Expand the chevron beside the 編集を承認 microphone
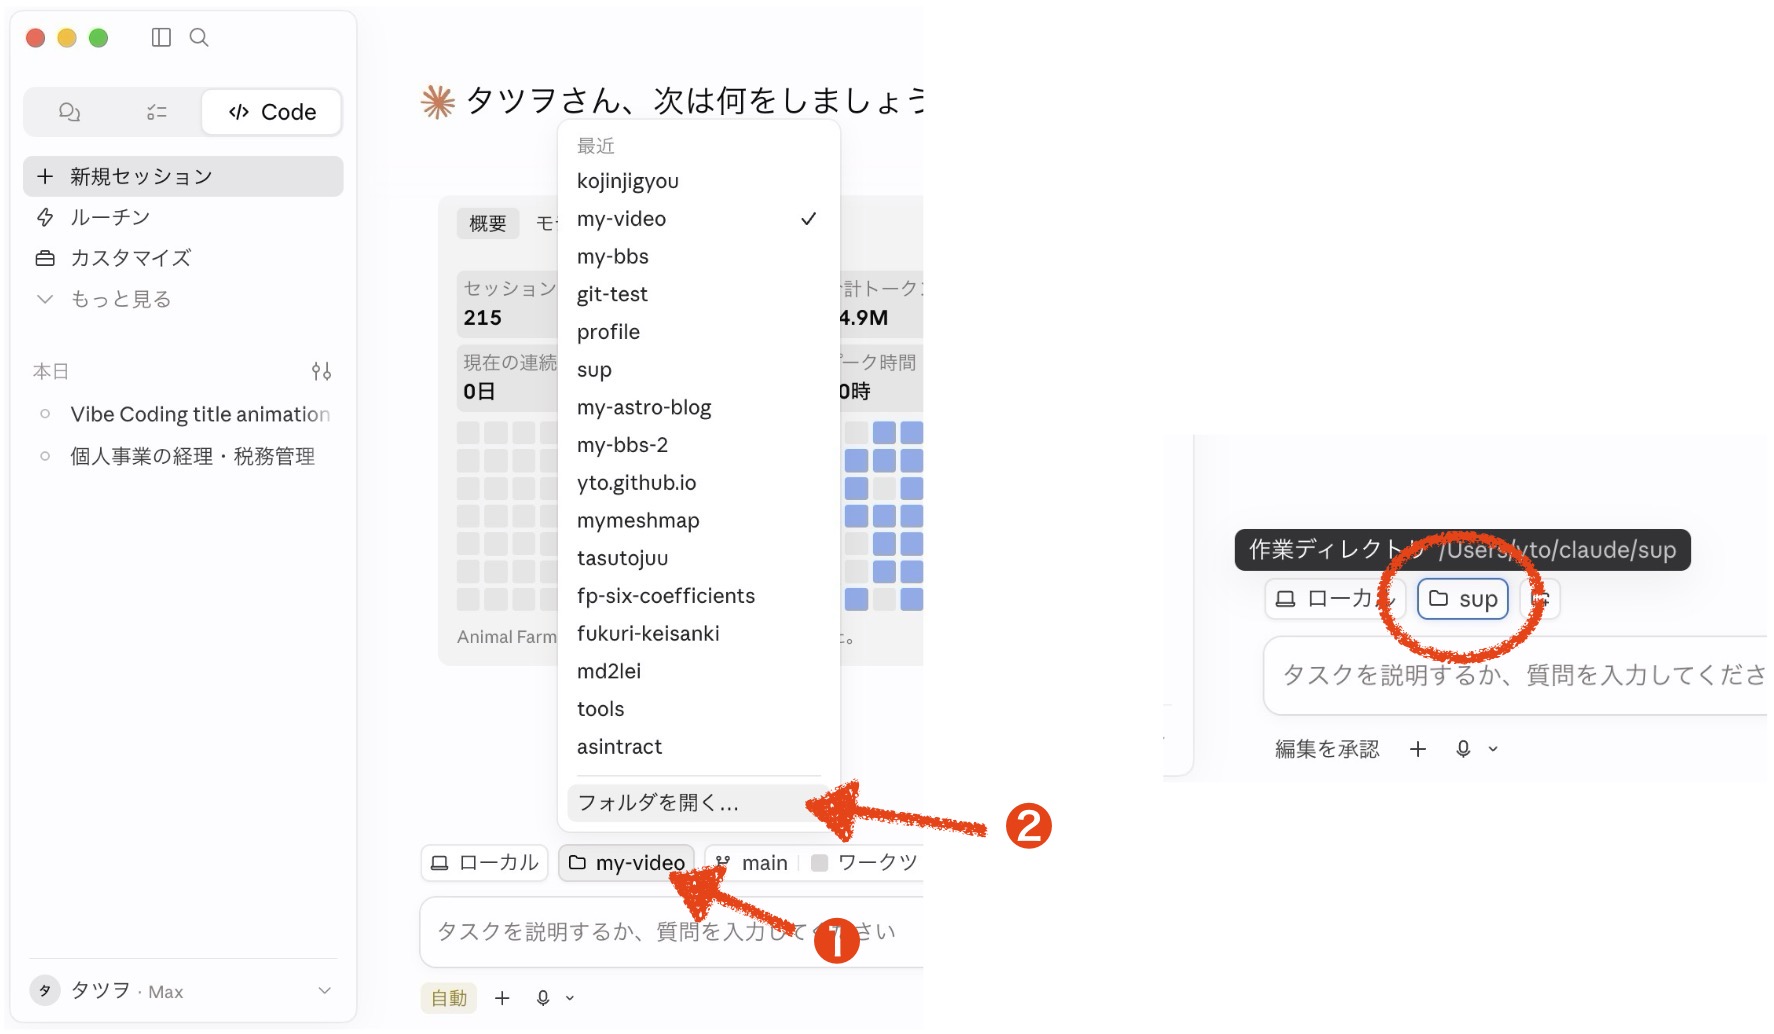Image resolution: width=1774 pixels, height=1034 pixels. click(1493, 749)
